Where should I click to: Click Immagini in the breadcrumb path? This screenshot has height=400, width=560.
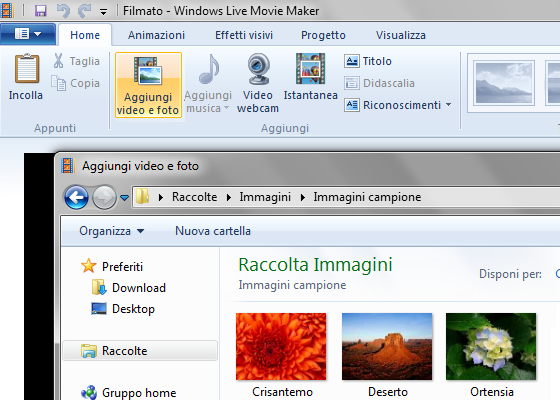265,197
